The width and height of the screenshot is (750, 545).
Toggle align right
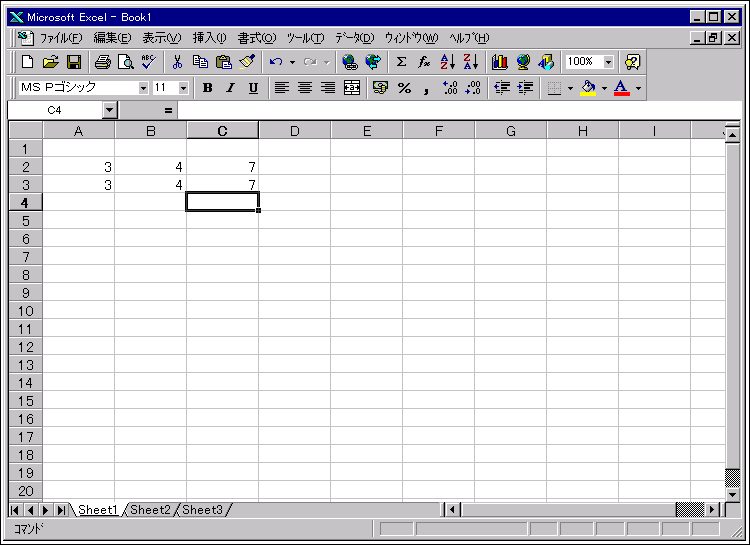tap(328, 88)
